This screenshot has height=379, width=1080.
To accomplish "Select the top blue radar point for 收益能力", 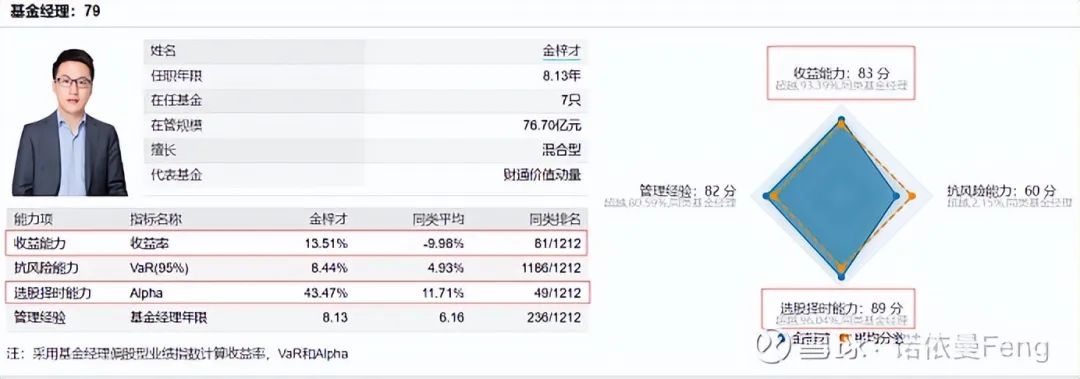I will (x=841, y=121).
